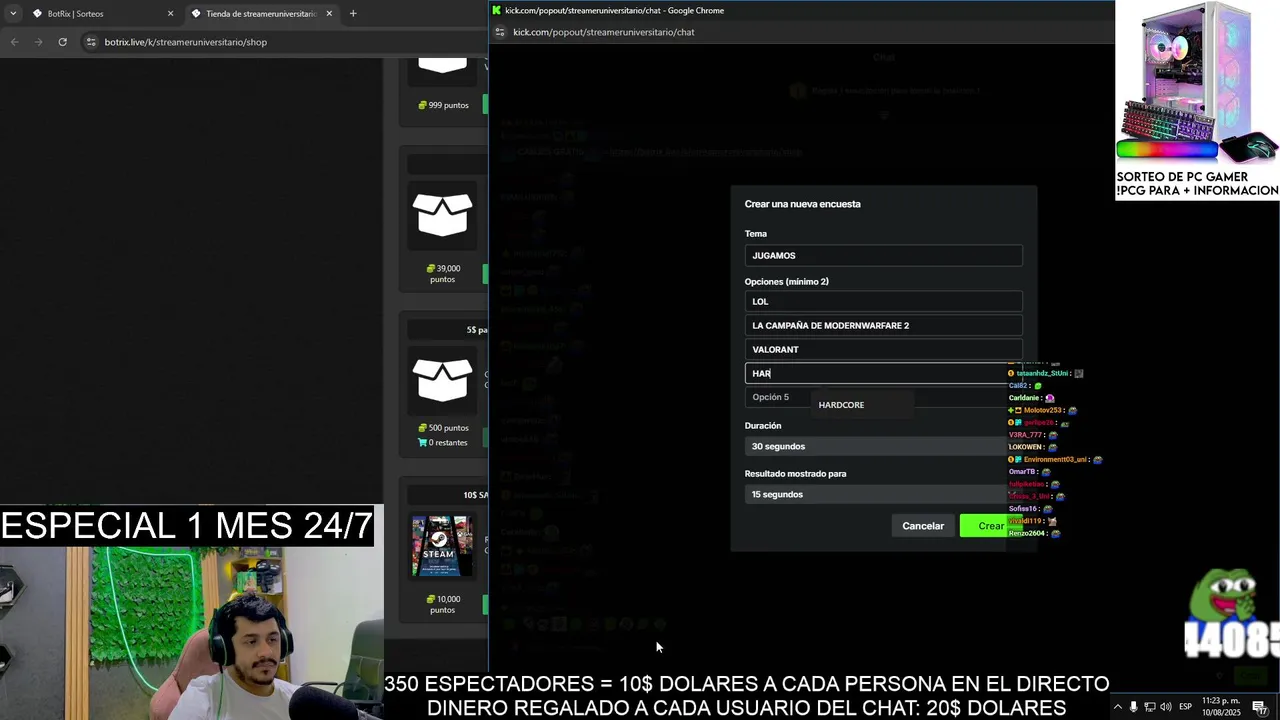The image size is (1280, 720).
Task: Click username V3RA_777 in chat overlay
Action: [1025, 435]
